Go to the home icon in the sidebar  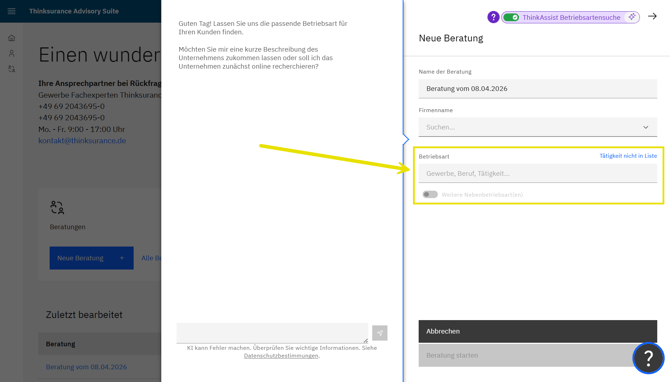(x=12, y=38)
